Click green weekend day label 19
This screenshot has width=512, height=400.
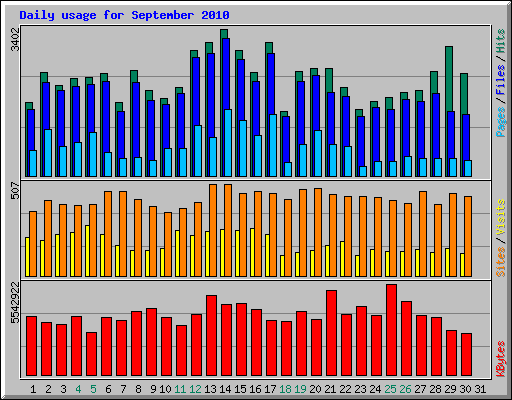point(300,389)
